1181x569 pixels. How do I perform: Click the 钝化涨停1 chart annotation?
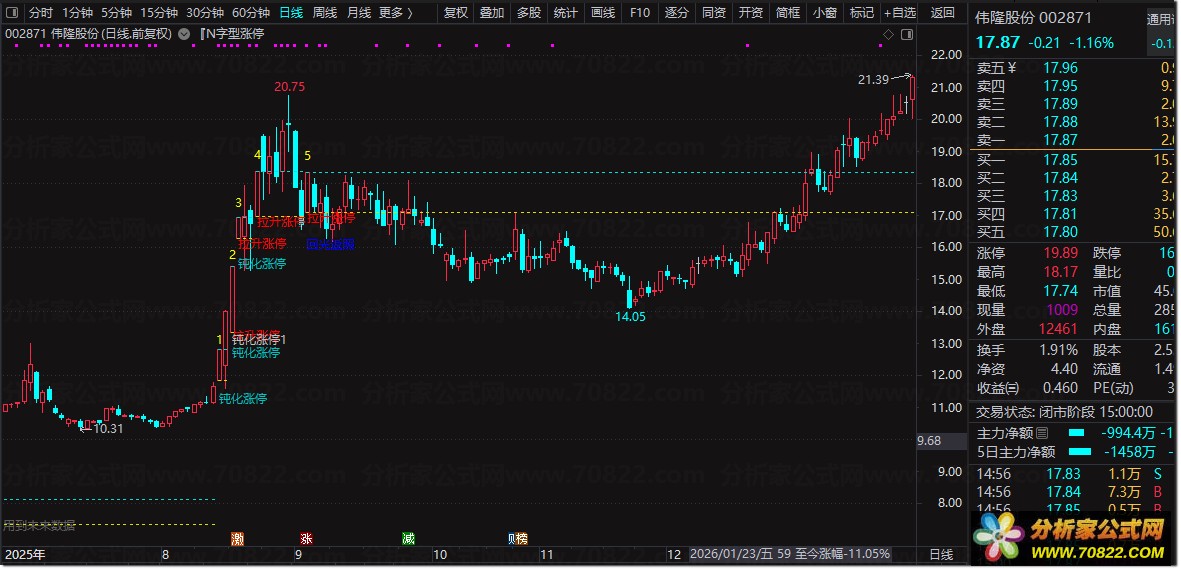coord(258,340)
